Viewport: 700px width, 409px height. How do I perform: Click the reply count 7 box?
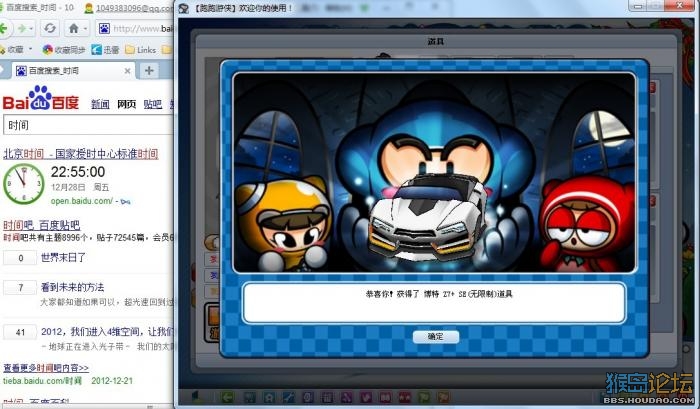pos(20,288)
